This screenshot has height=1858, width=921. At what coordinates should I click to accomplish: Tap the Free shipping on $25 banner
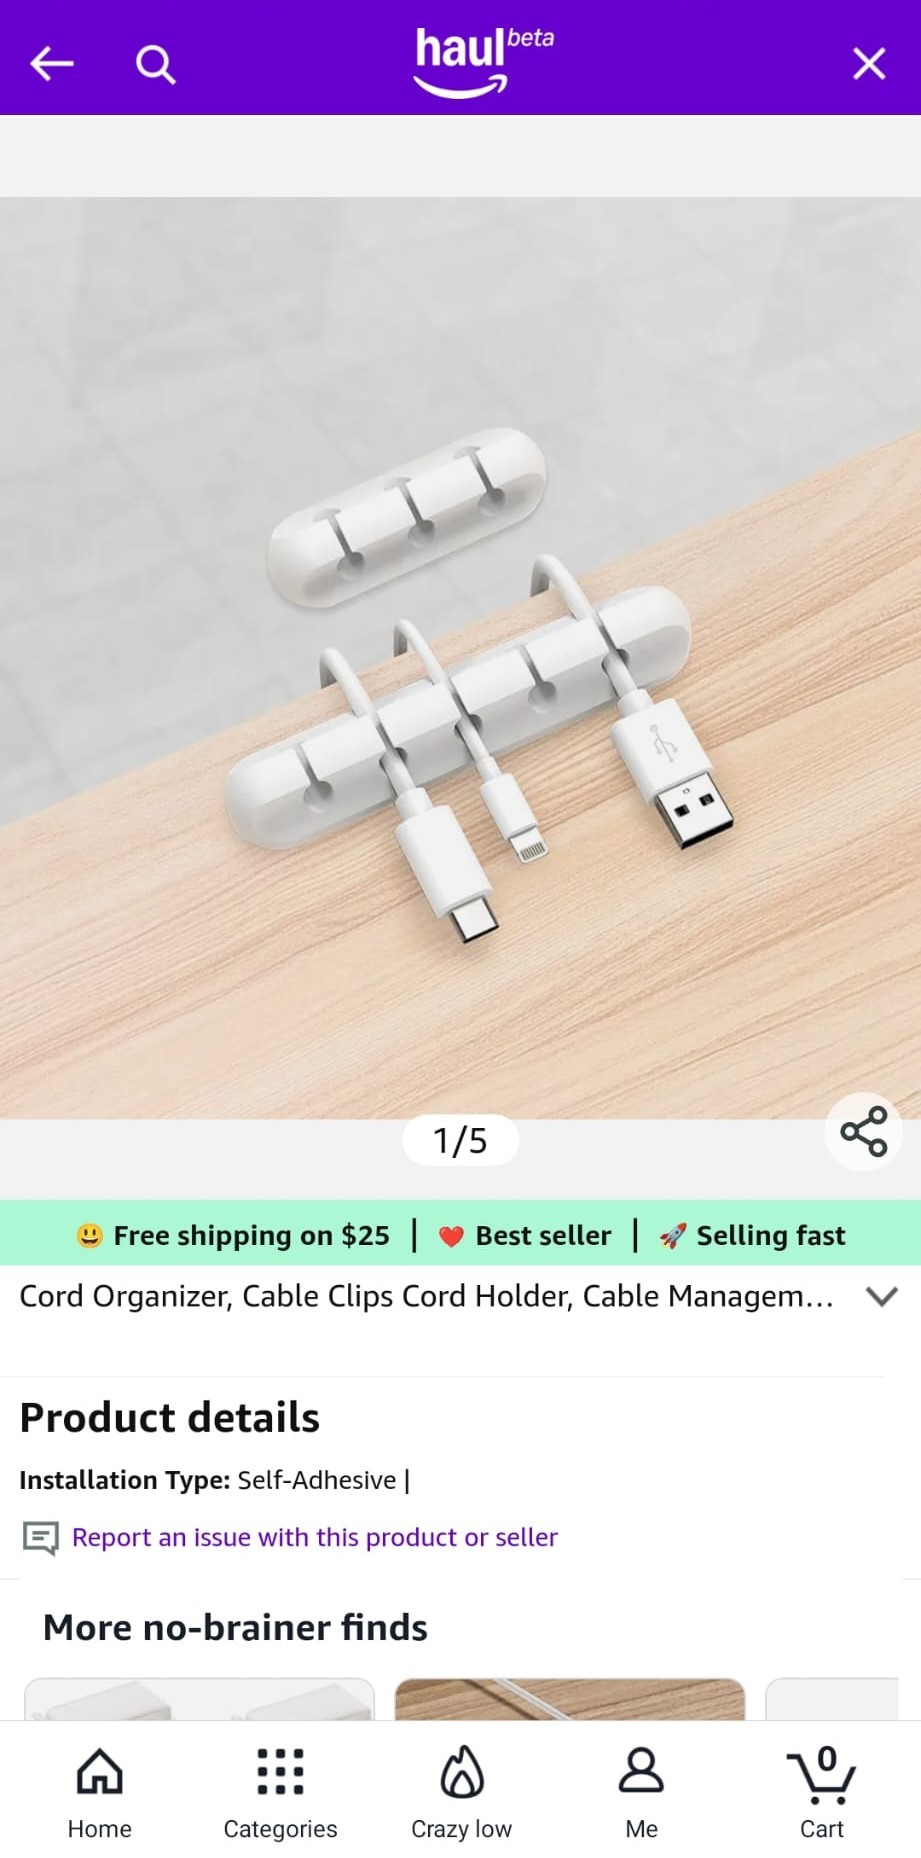(x=234, y=1236)
